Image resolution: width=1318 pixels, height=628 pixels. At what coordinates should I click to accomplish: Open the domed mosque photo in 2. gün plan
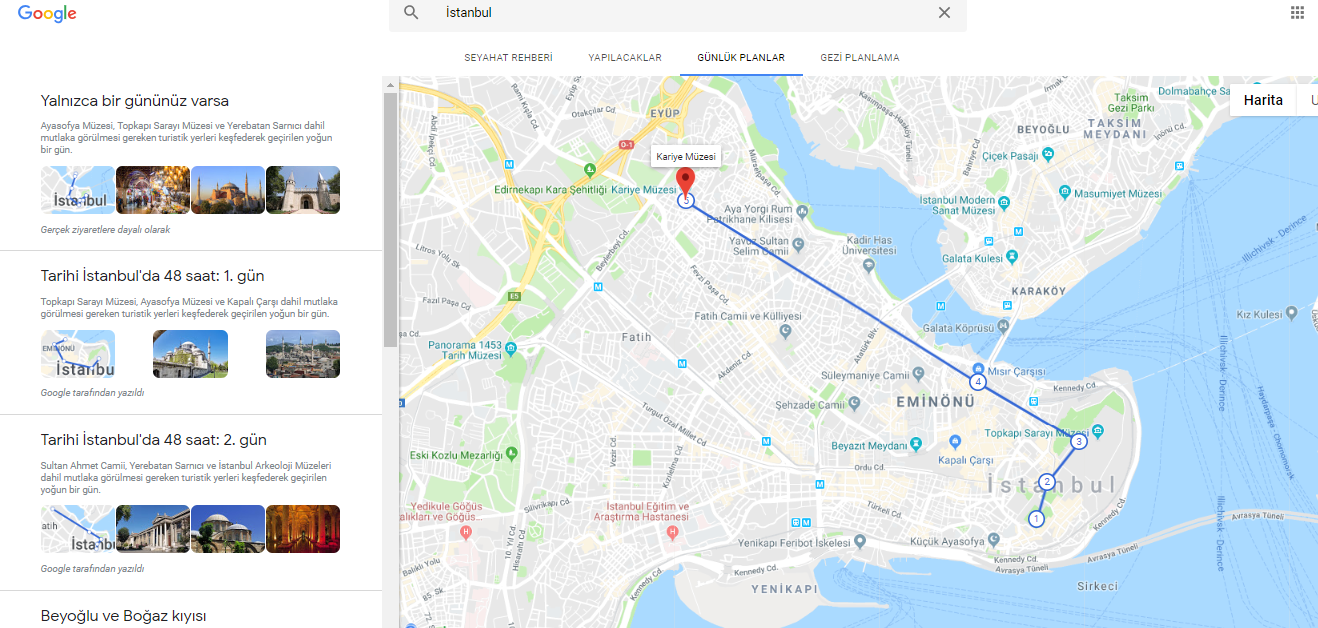[228, 529]
